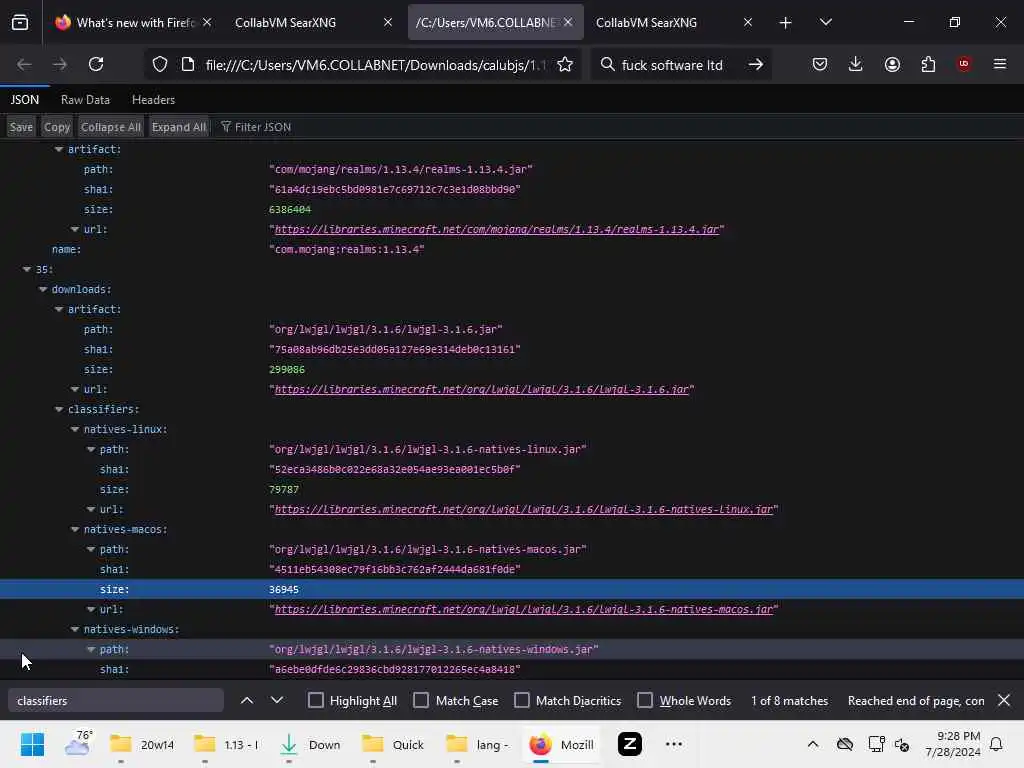1024x768 pixels.
Task: Open volume tray icon
Action: [x=903, y=744]
